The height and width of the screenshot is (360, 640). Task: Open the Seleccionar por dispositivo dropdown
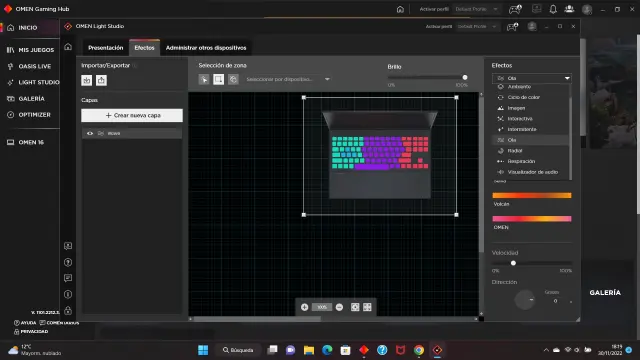(288, 79)
